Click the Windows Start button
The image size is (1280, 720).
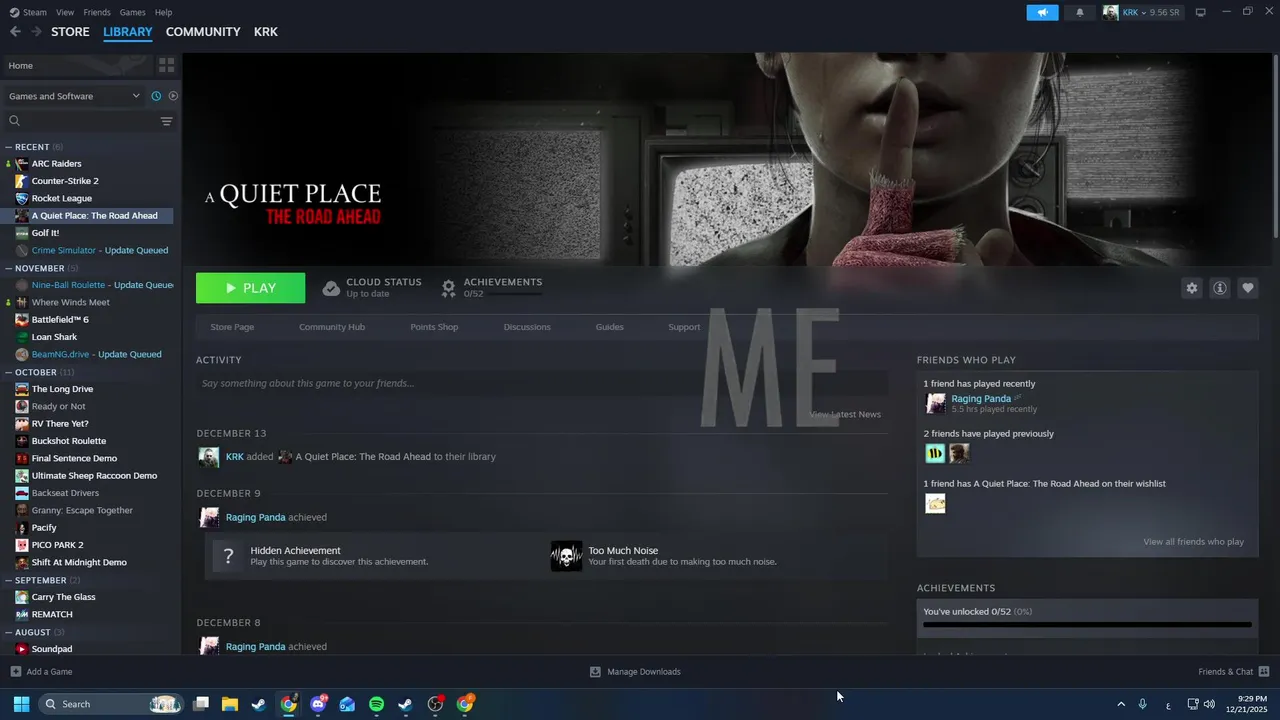pyautogui.click(x=21, y=704)
